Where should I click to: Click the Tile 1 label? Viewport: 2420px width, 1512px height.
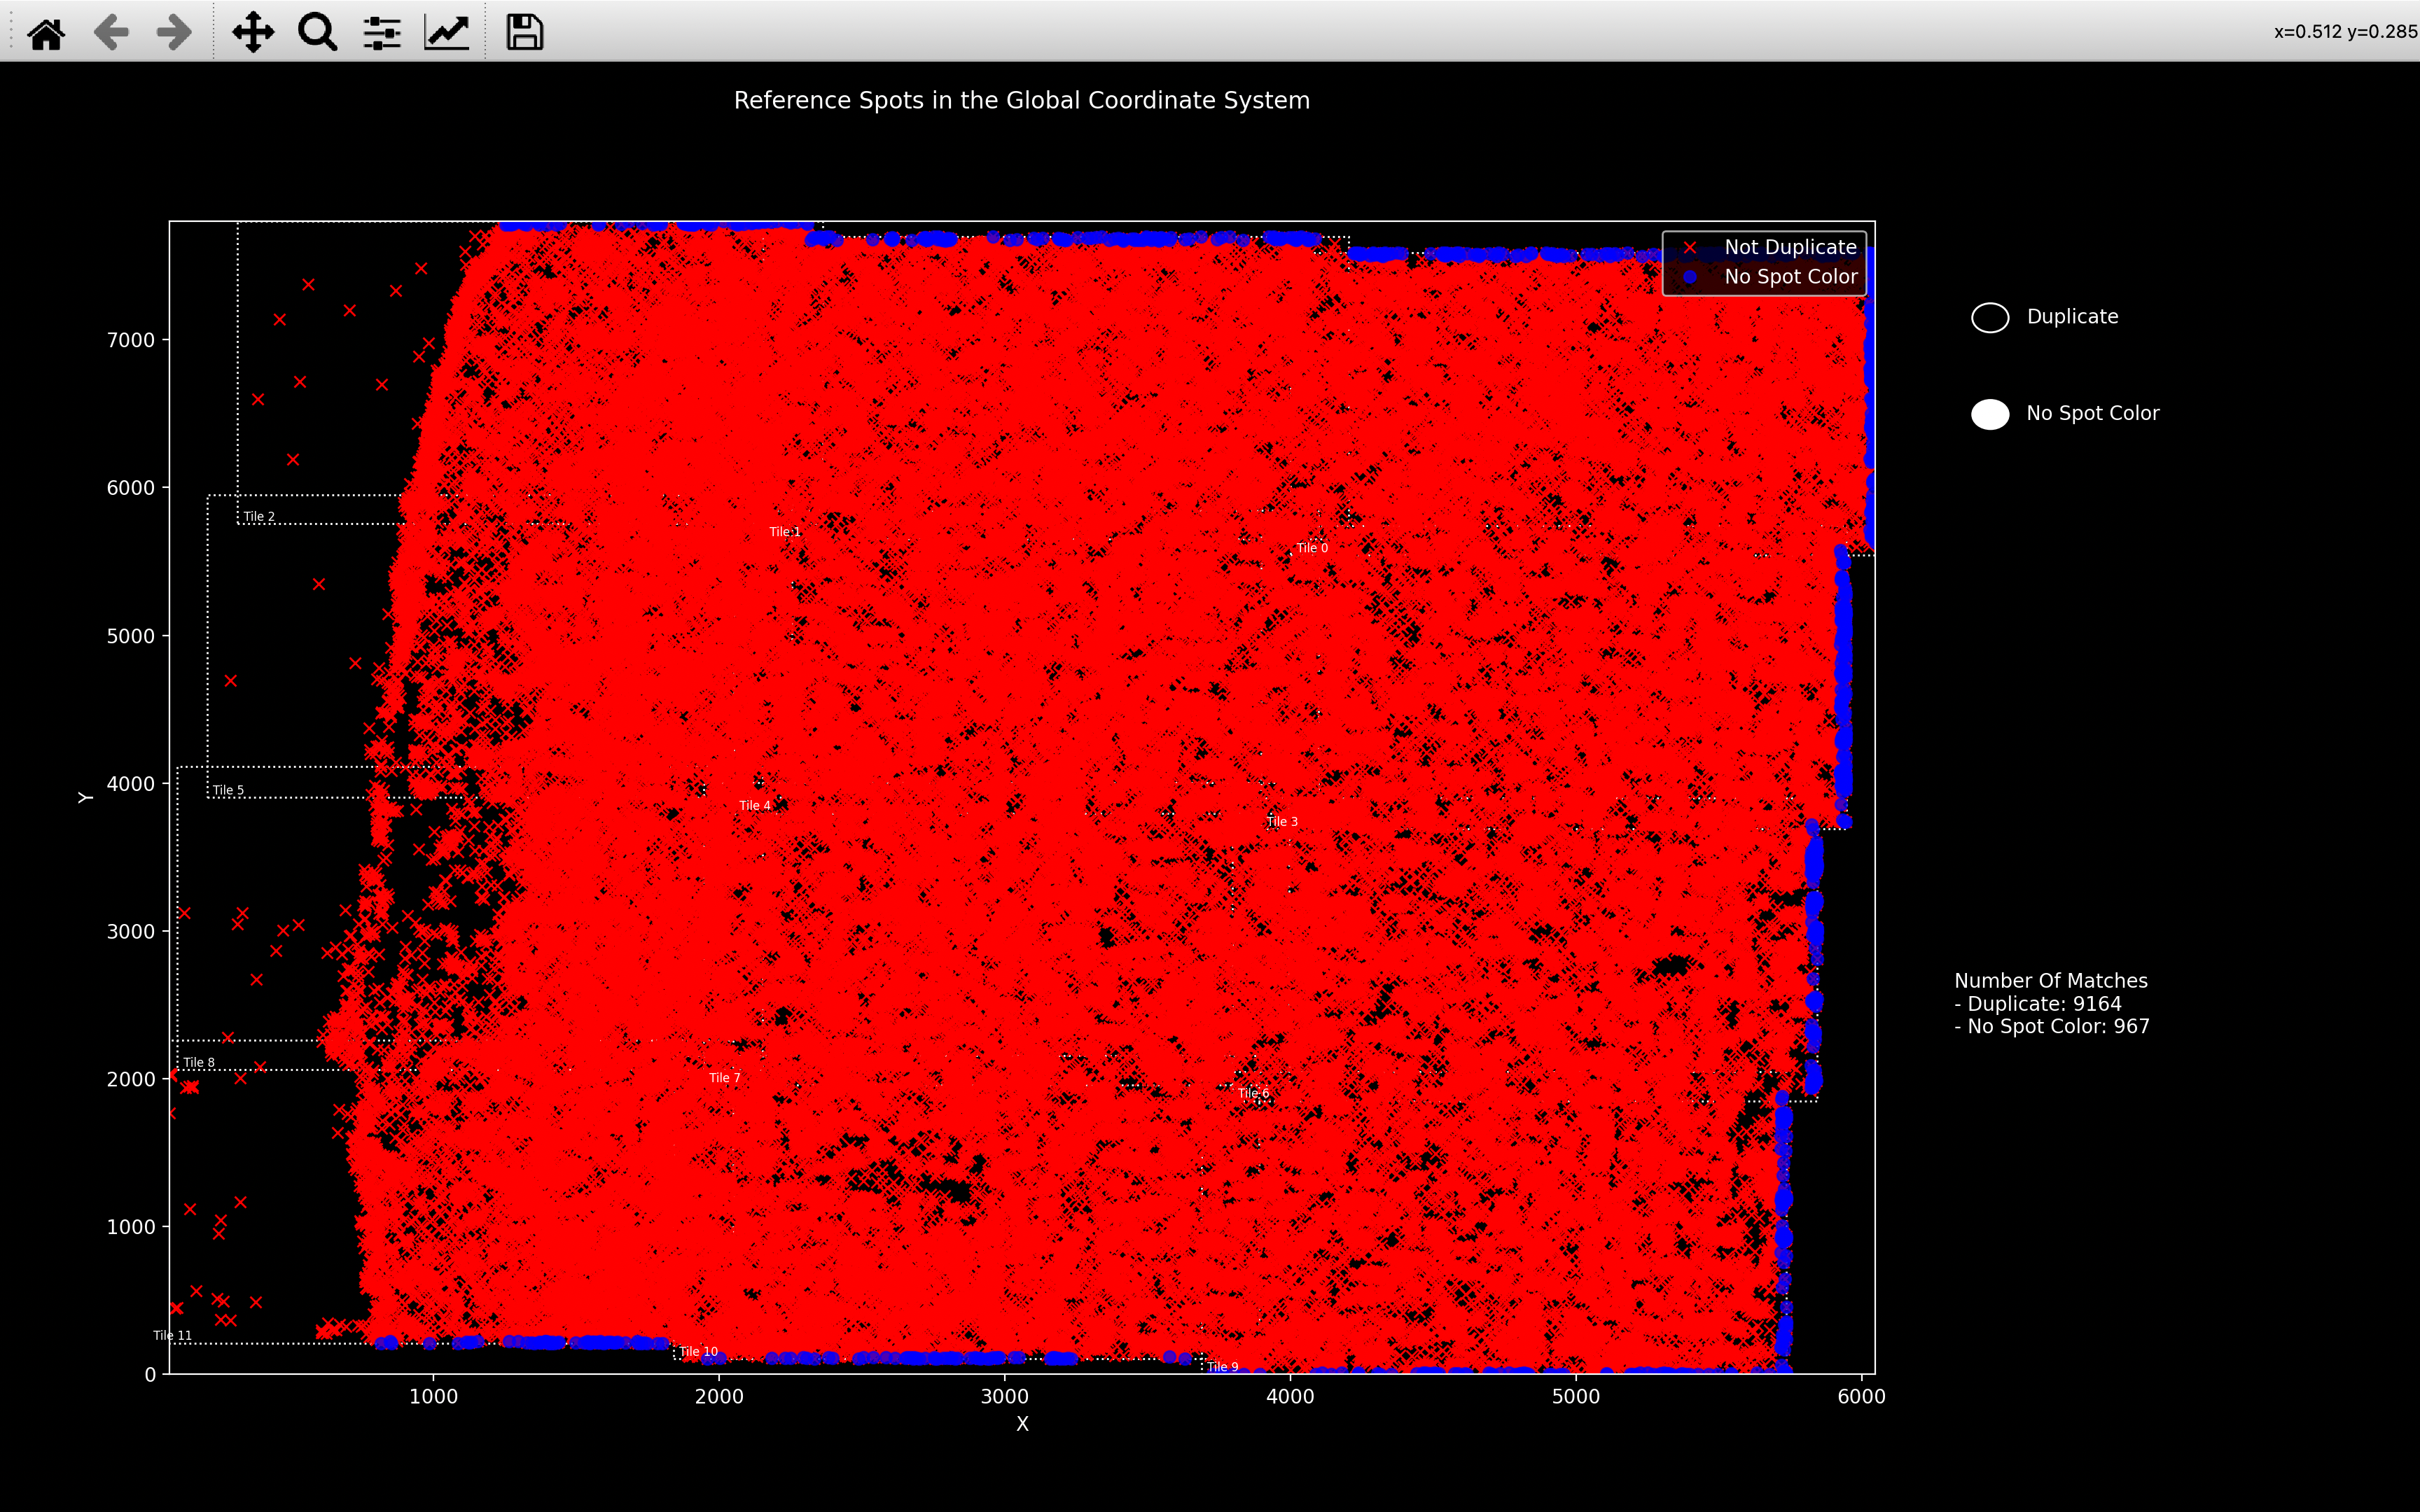[x=785, y=531]
